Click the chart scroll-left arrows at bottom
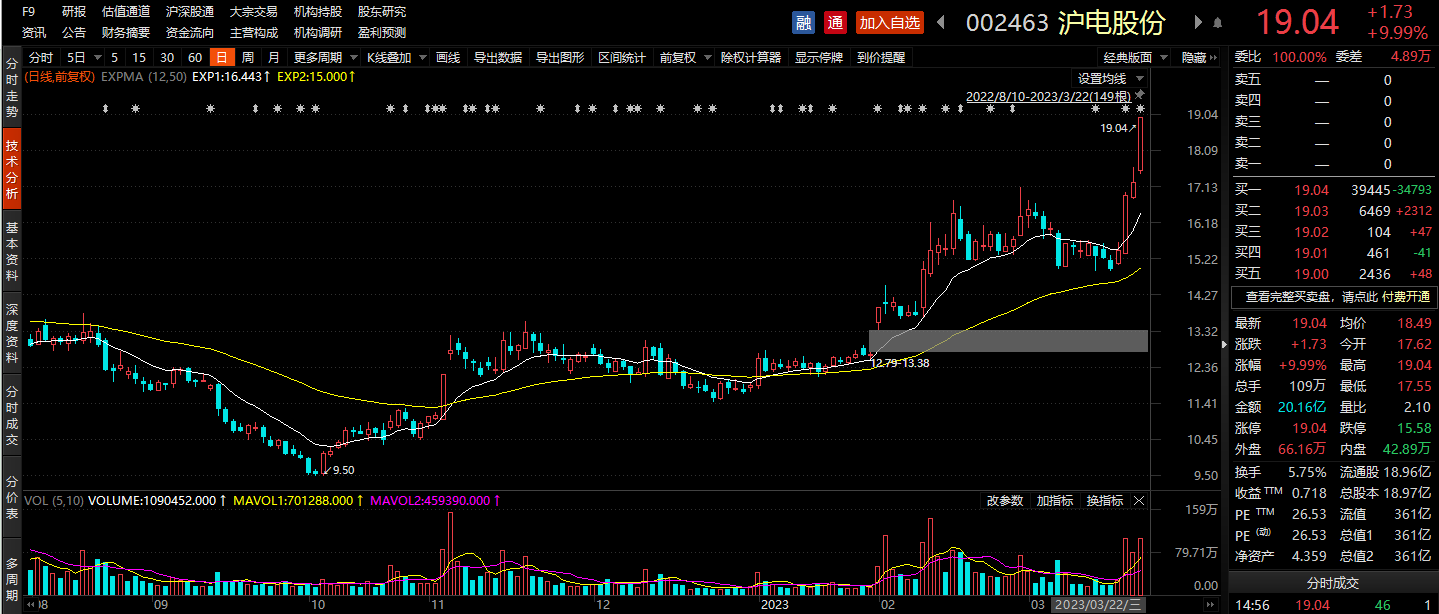The image size is (1439, 614). [31, 606]
